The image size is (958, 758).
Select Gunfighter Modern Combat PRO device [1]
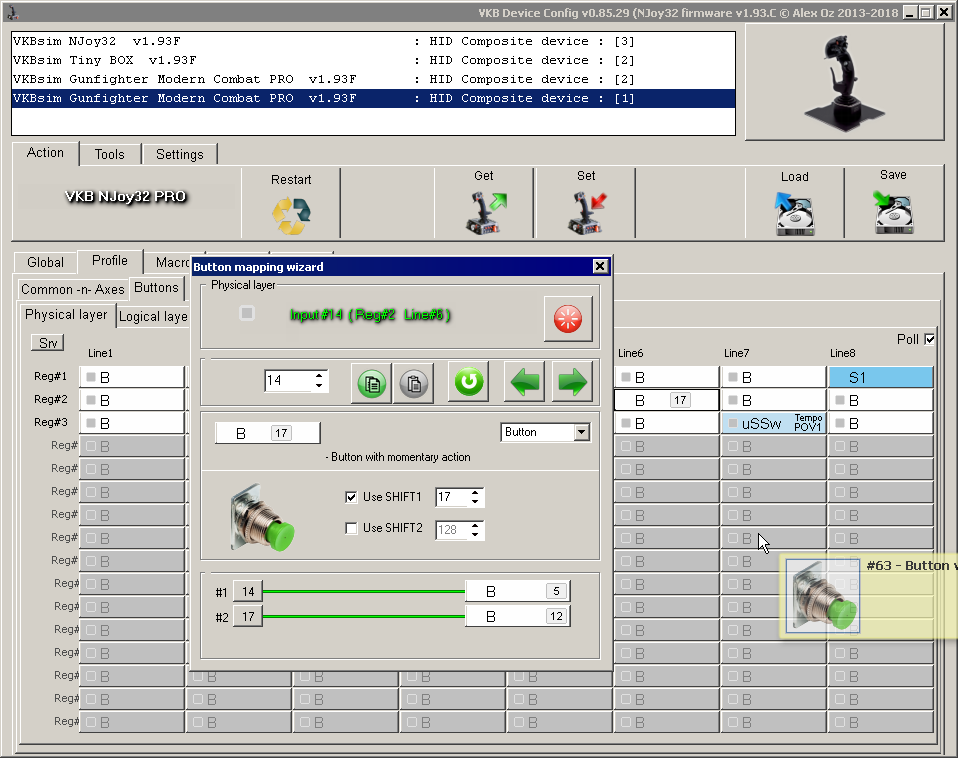(x=373, y=98)
